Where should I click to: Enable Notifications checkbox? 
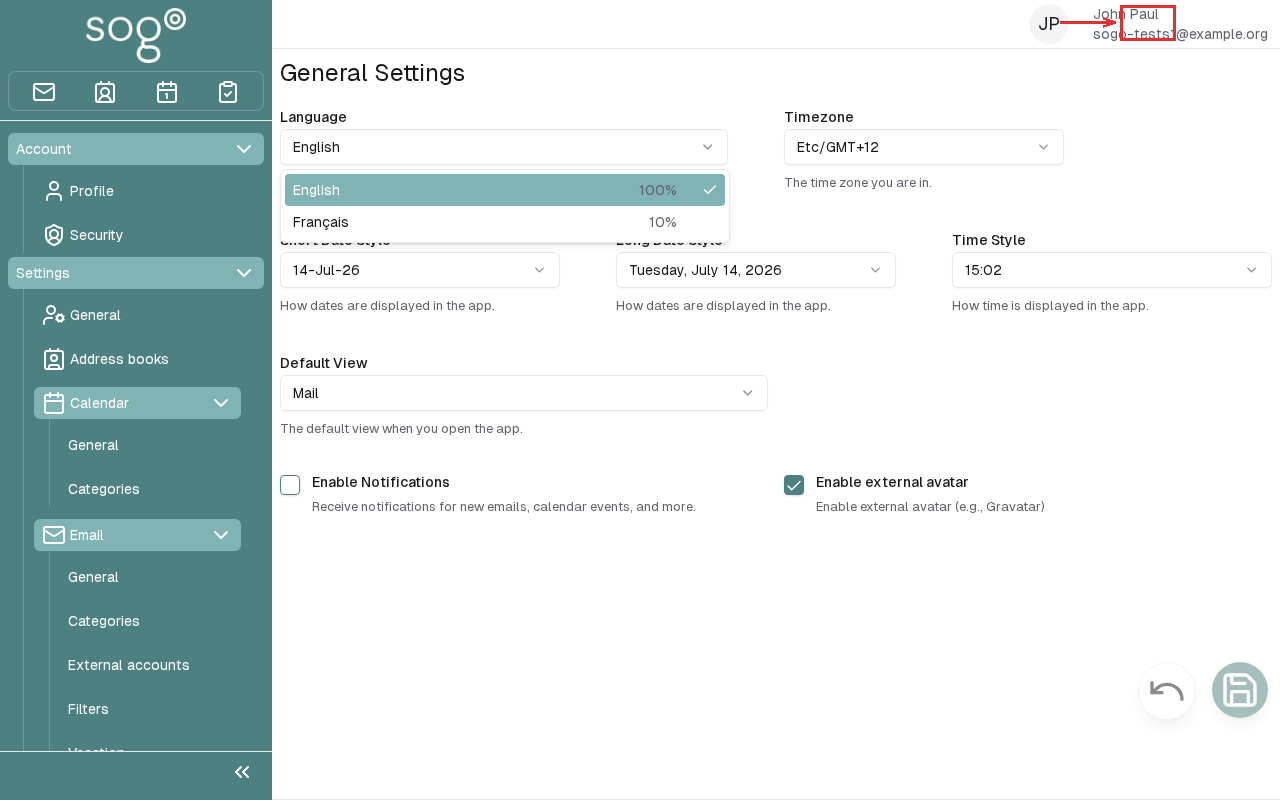[290, 485]
